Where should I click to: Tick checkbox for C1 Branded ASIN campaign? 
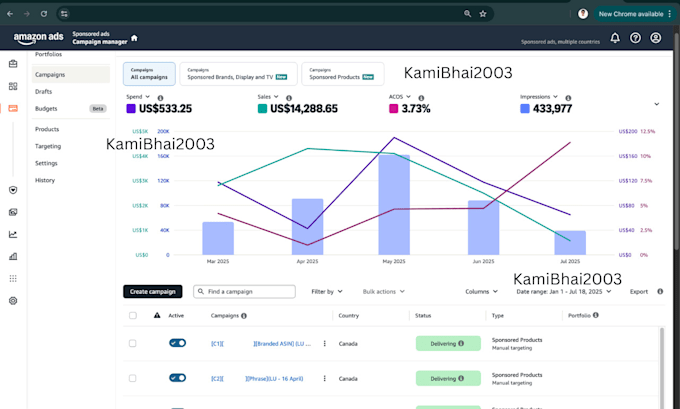pyautogui.click(x=133, y=343)
